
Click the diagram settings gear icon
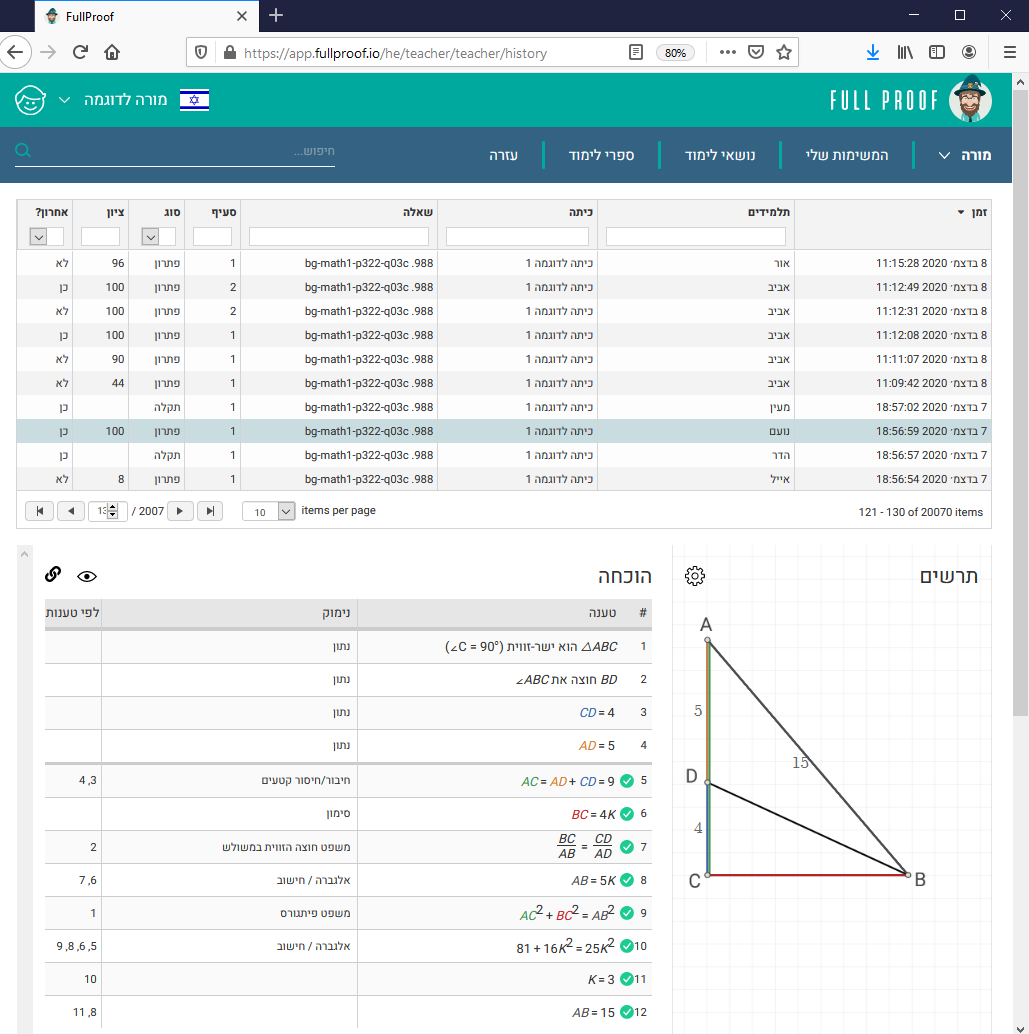pos(695,576)
